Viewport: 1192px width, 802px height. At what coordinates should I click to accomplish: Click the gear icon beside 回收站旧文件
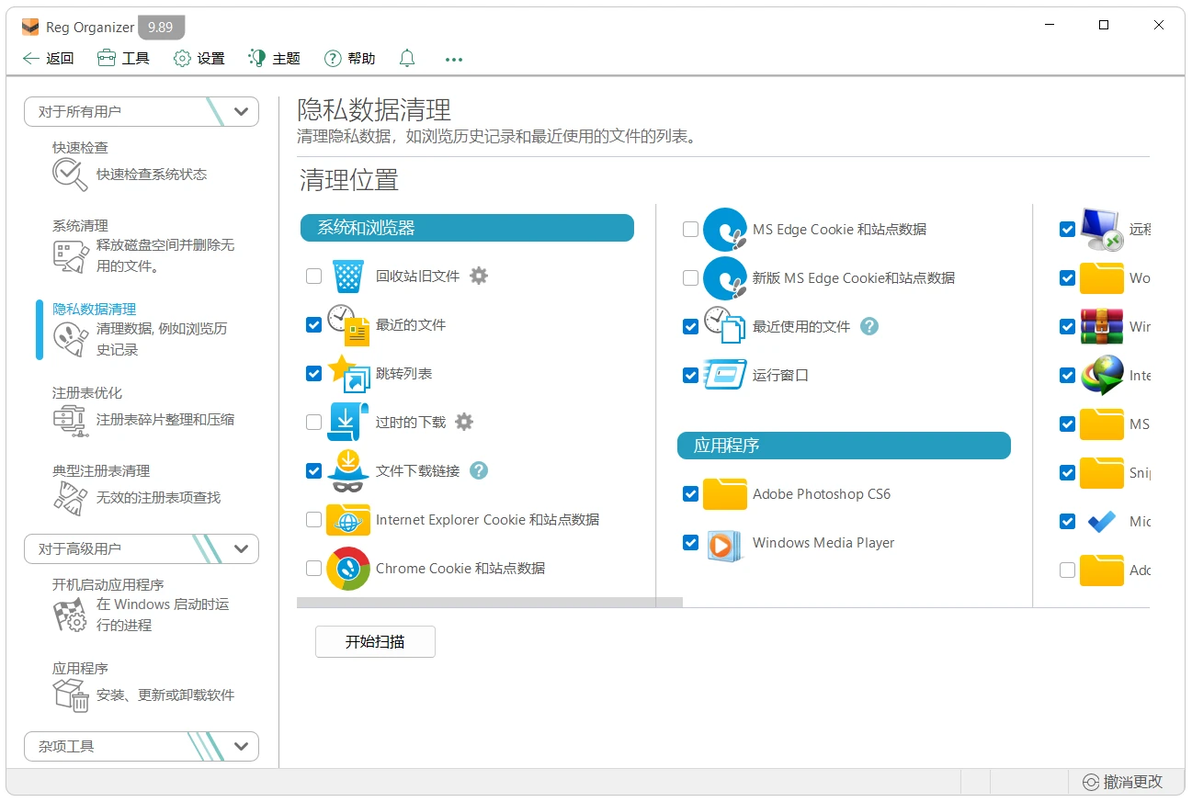(478, 275)
